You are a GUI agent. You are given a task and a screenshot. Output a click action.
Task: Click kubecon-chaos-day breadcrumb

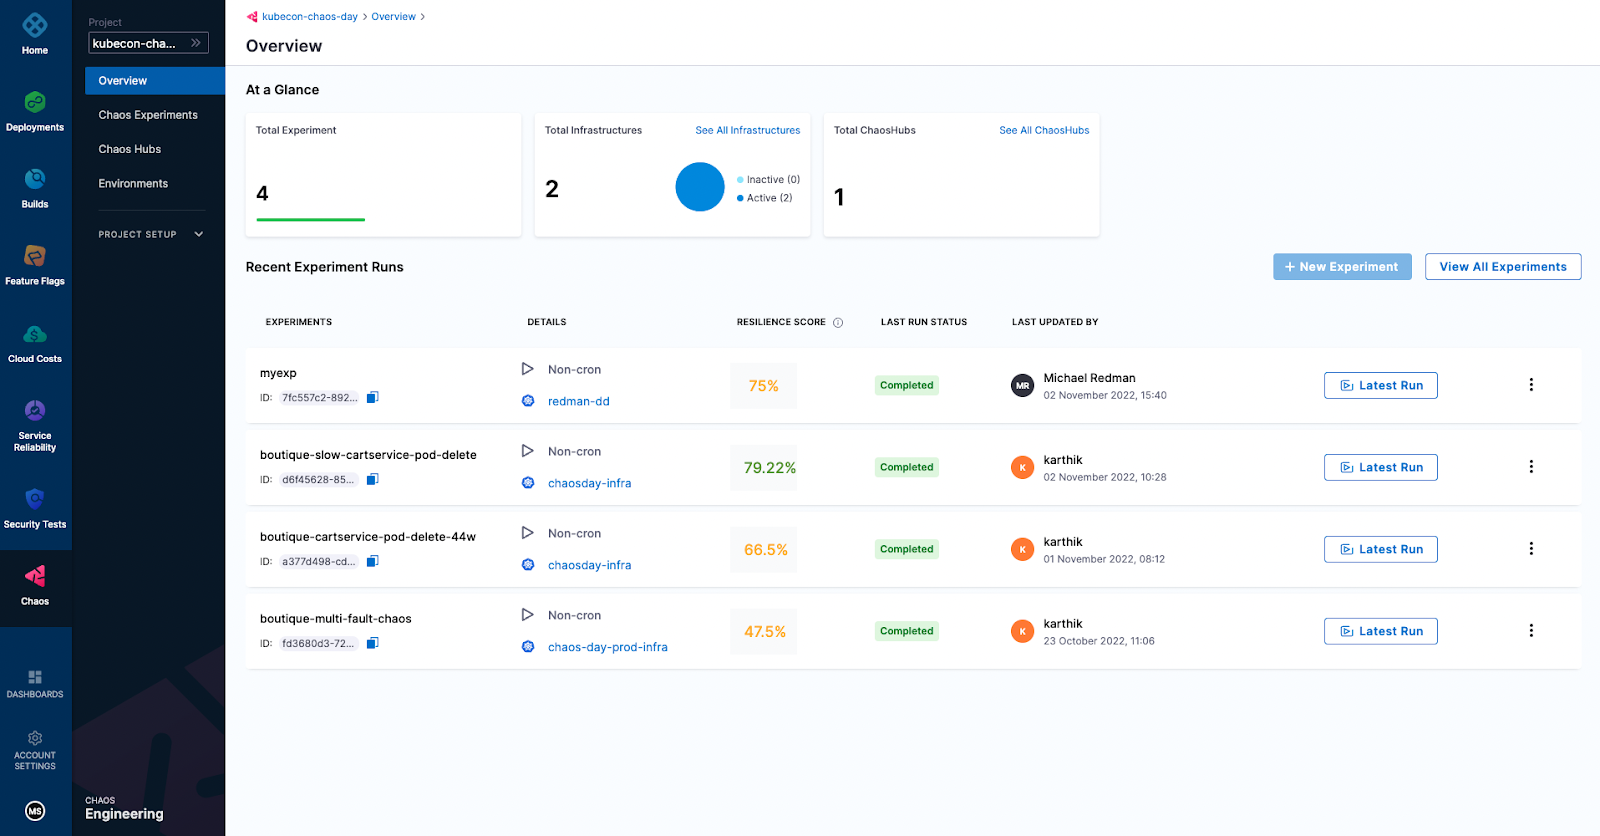pyautogui.click(x=310, y=17)
